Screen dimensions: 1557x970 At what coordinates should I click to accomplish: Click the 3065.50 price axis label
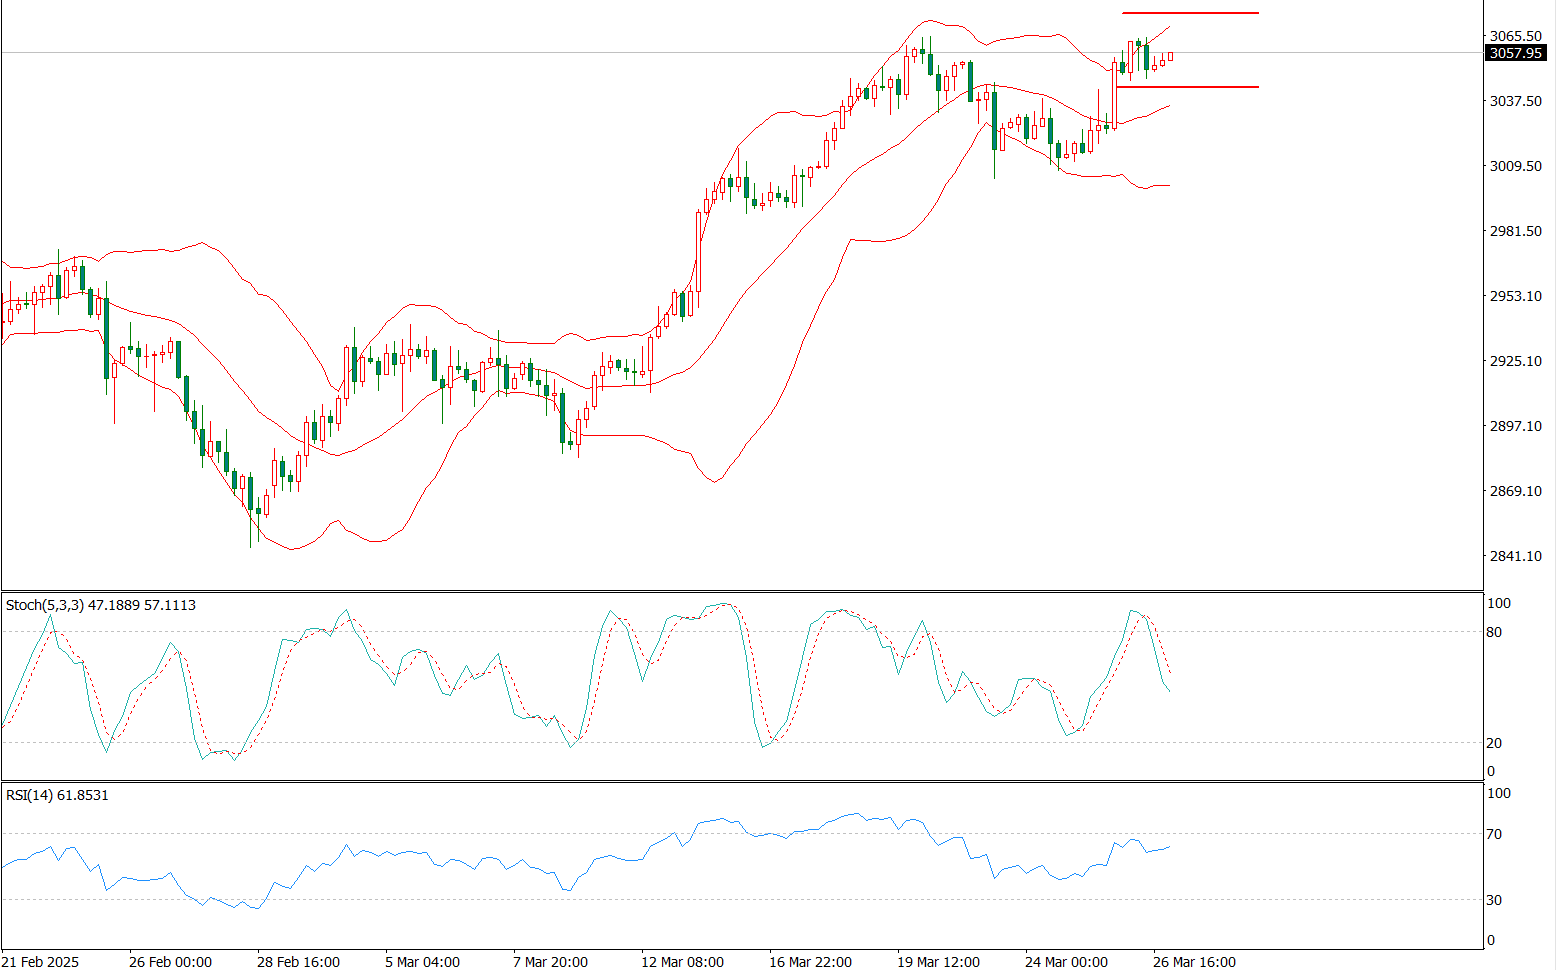tap(1515, 36)
